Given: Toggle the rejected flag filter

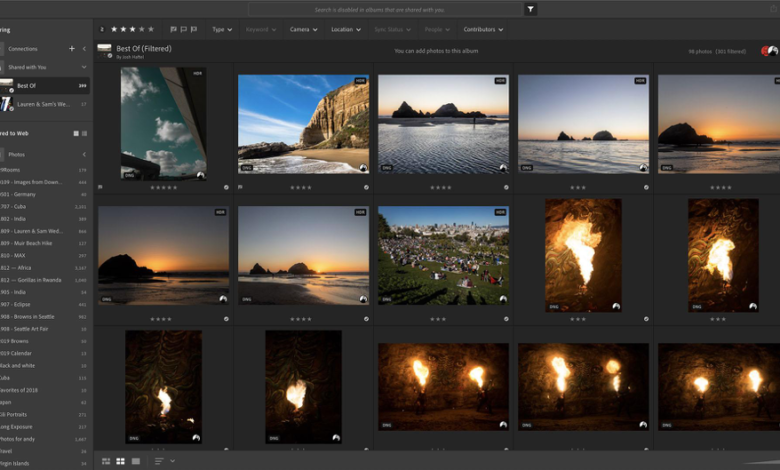Looking at the screenshot, I should pyautogui.click(x=194, y=30).
